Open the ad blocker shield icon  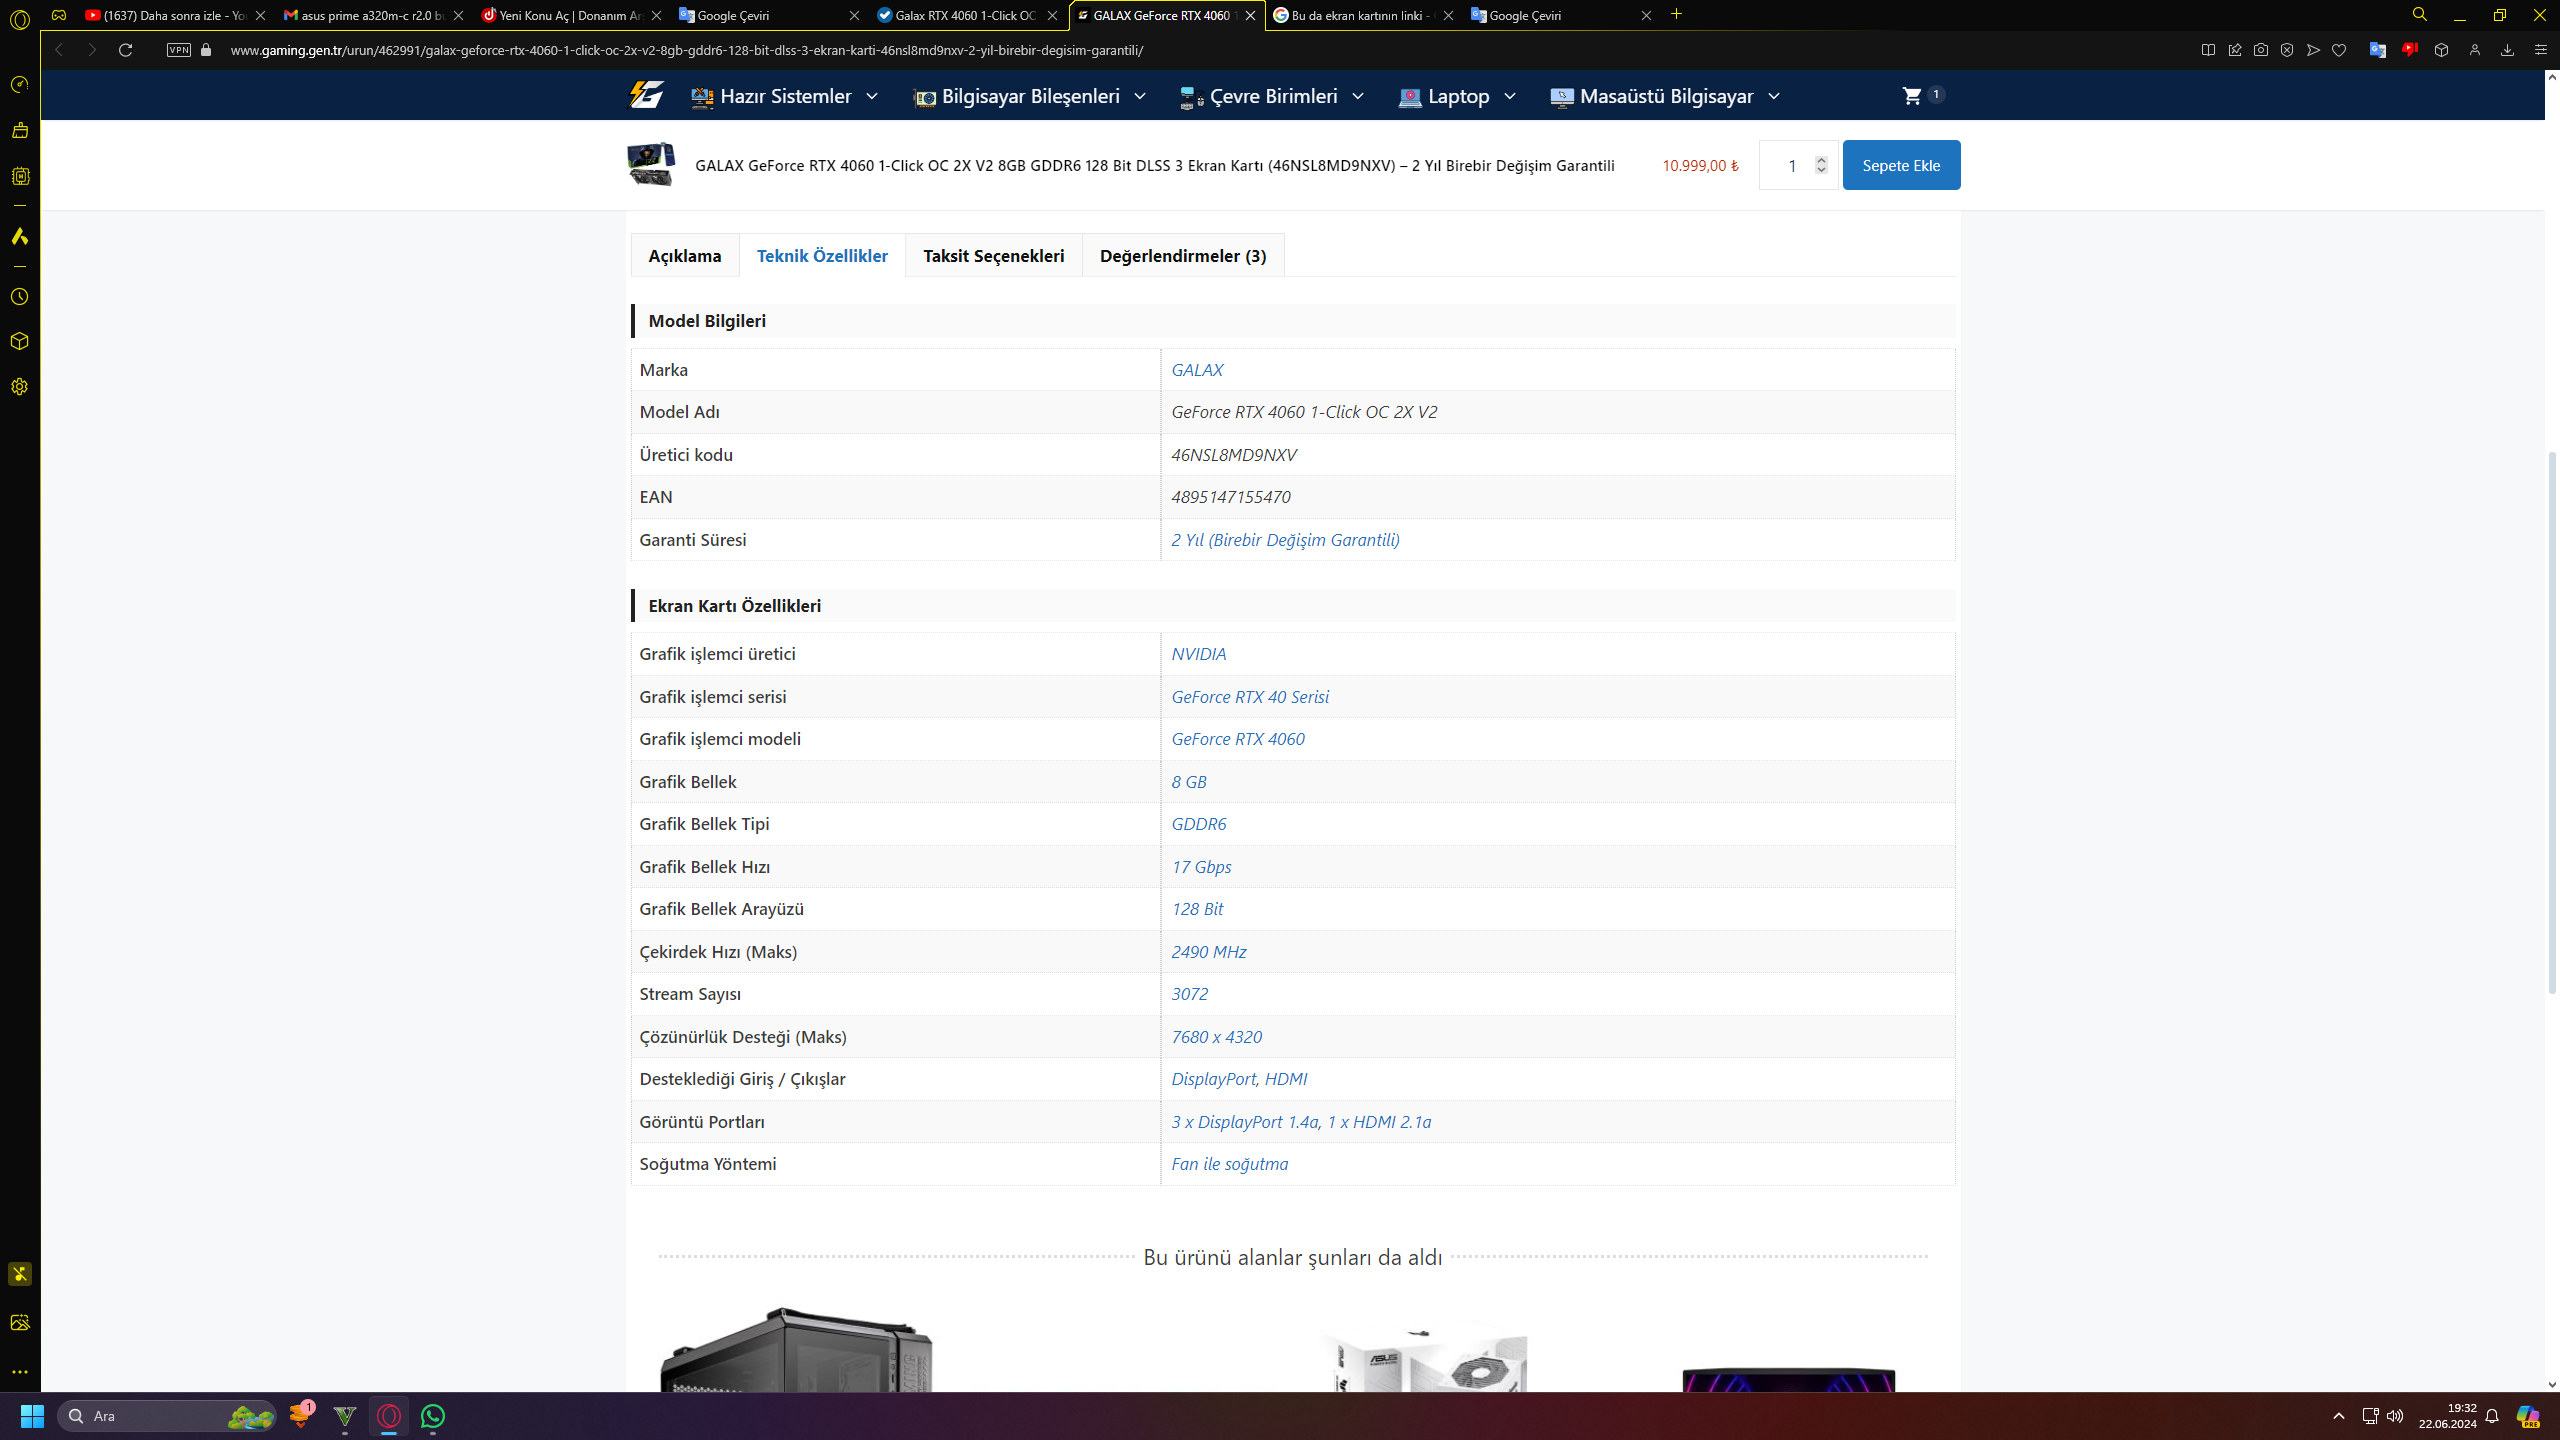click(x=2287, y=50)
